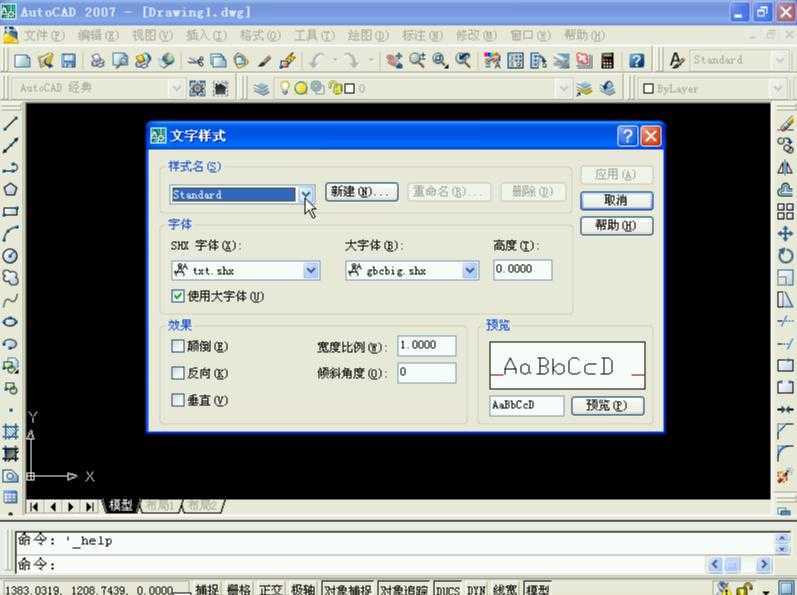Switch to the 模型 model tab

pyautogui.click(x=120, y=505)
